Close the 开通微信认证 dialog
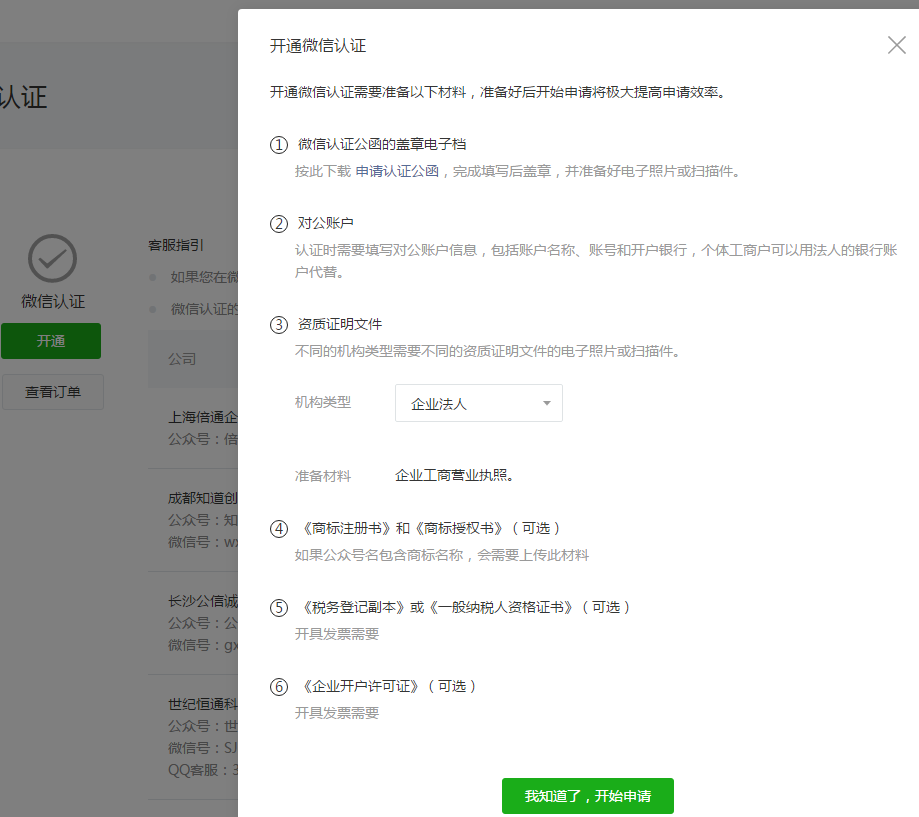919x817 pixels. coord(896,45)
